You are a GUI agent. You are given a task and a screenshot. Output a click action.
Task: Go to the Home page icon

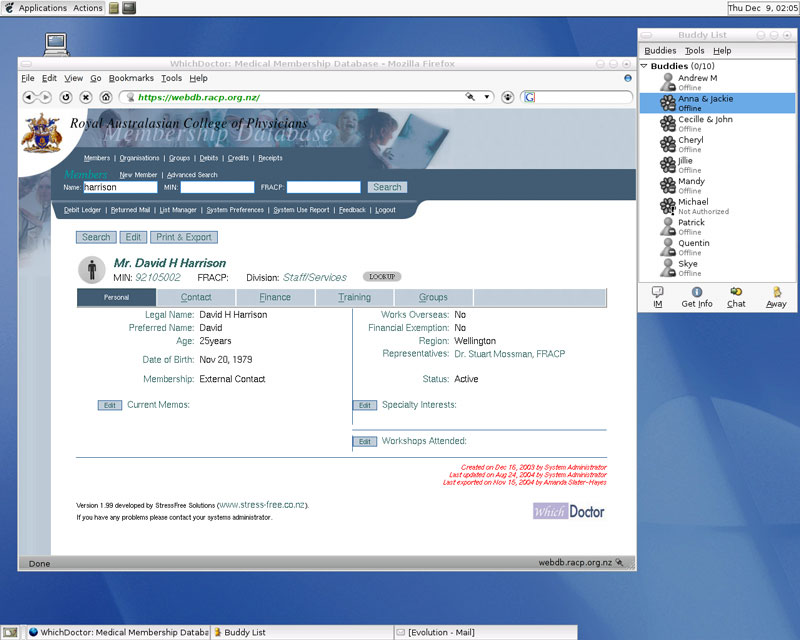pos(106,97)
